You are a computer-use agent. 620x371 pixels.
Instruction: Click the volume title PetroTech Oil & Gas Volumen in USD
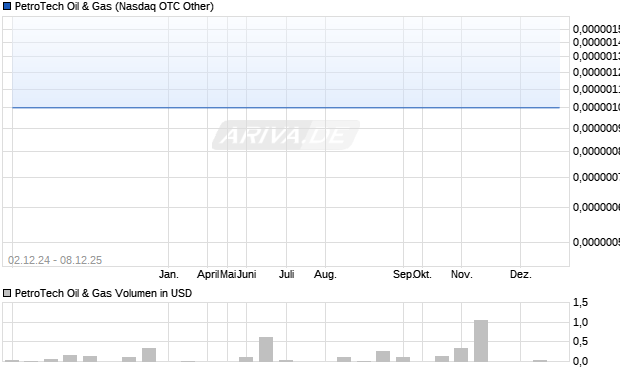pos(103,293)
